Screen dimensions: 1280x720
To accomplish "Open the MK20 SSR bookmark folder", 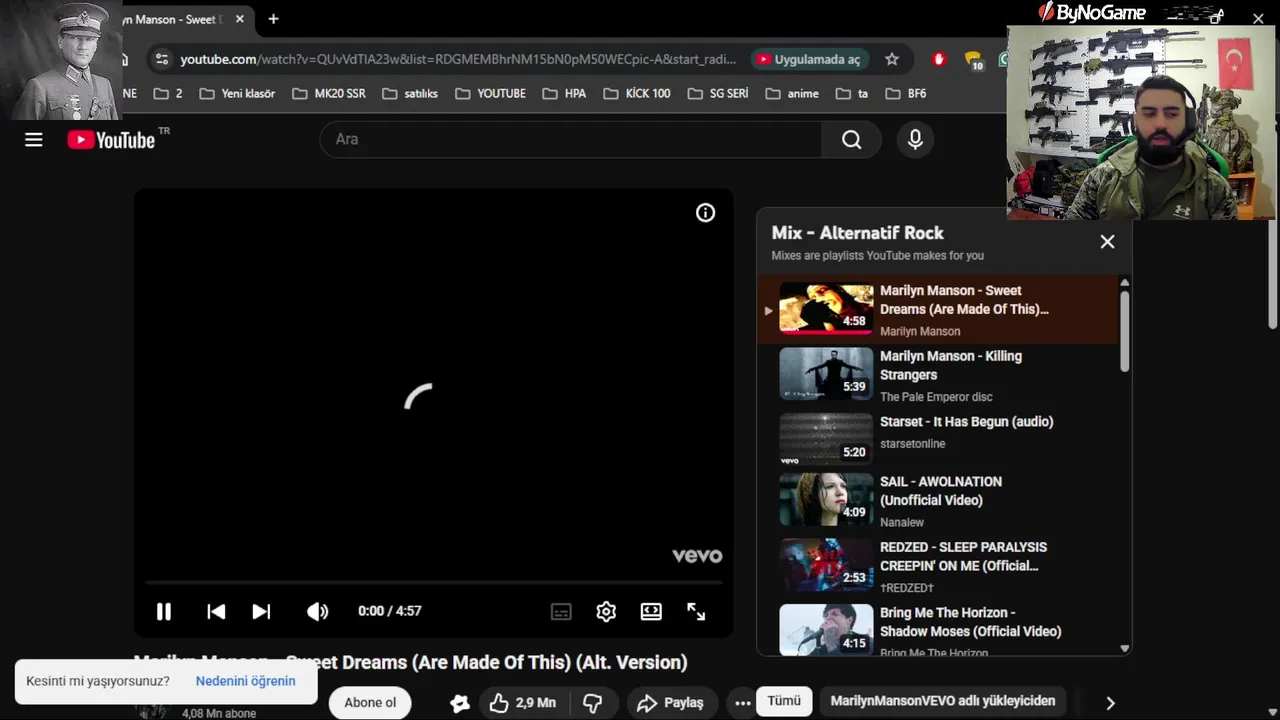I will (x=329, y=93).
